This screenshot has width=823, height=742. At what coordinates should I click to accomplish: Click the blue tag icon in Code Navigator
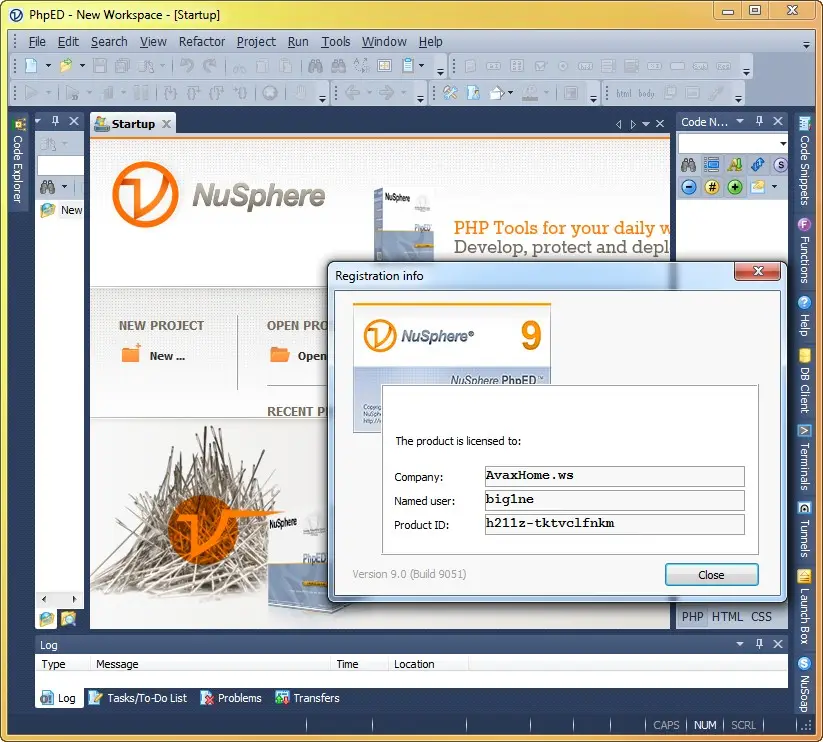pos(757,165)
